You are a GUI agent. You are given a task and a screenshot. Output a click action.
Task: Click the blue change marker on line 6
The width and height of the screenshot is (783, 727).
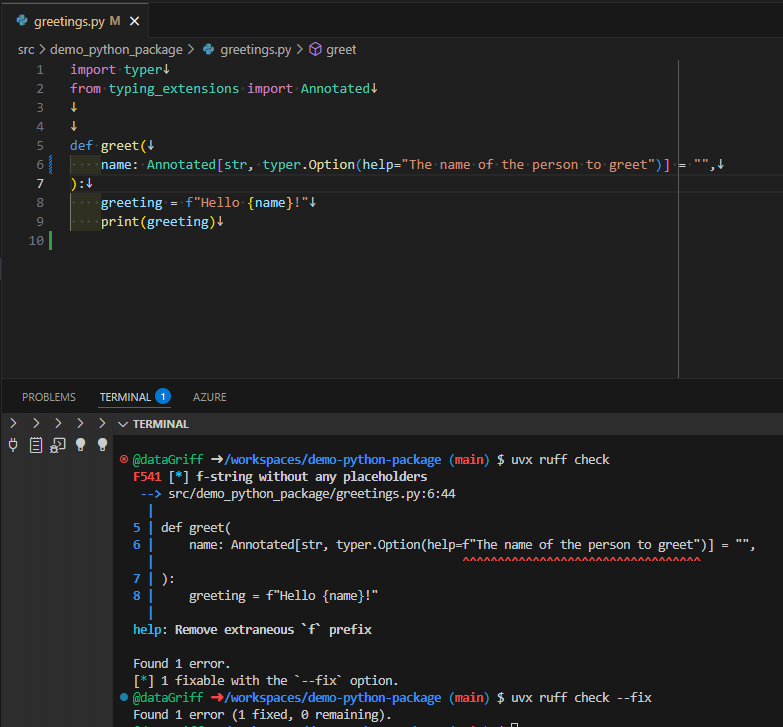(50, 165)
